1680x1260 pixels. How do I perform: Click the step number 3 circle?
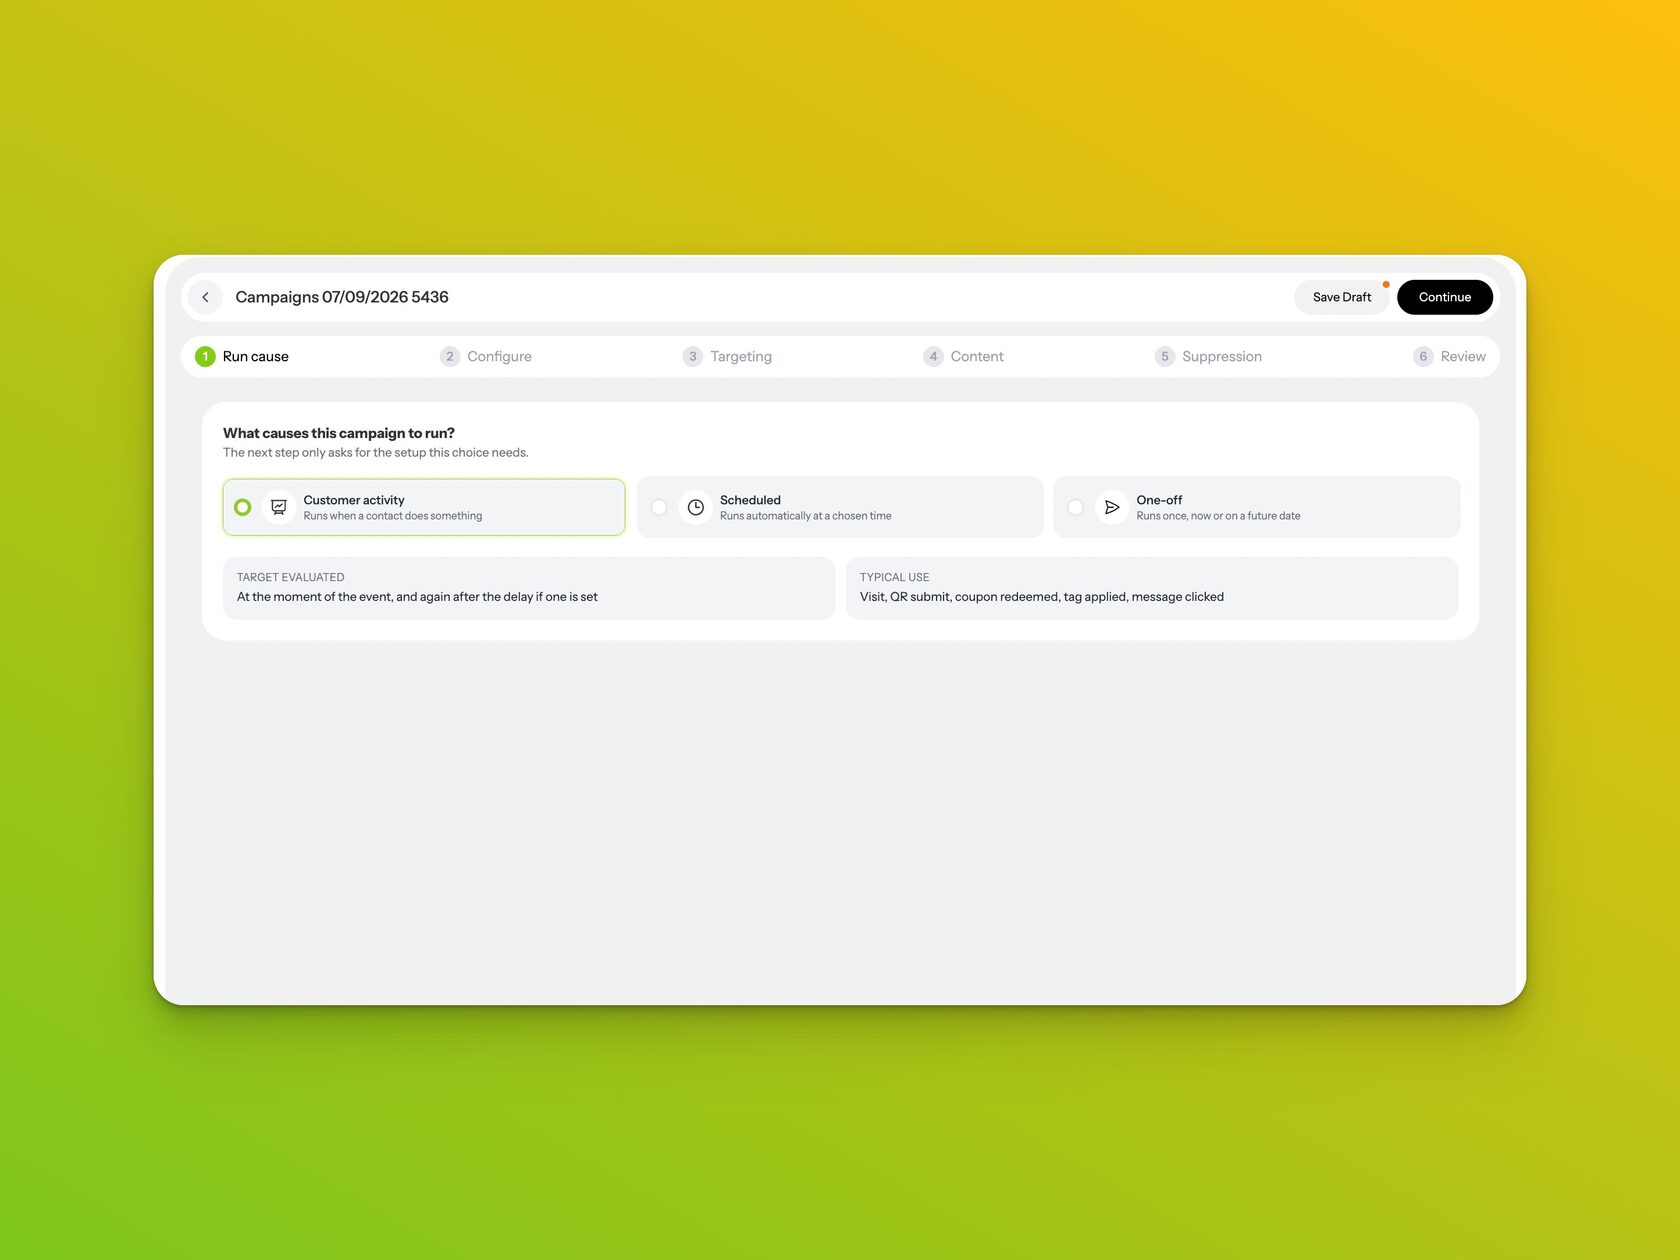pyautogui.click(x=693, y=356)
